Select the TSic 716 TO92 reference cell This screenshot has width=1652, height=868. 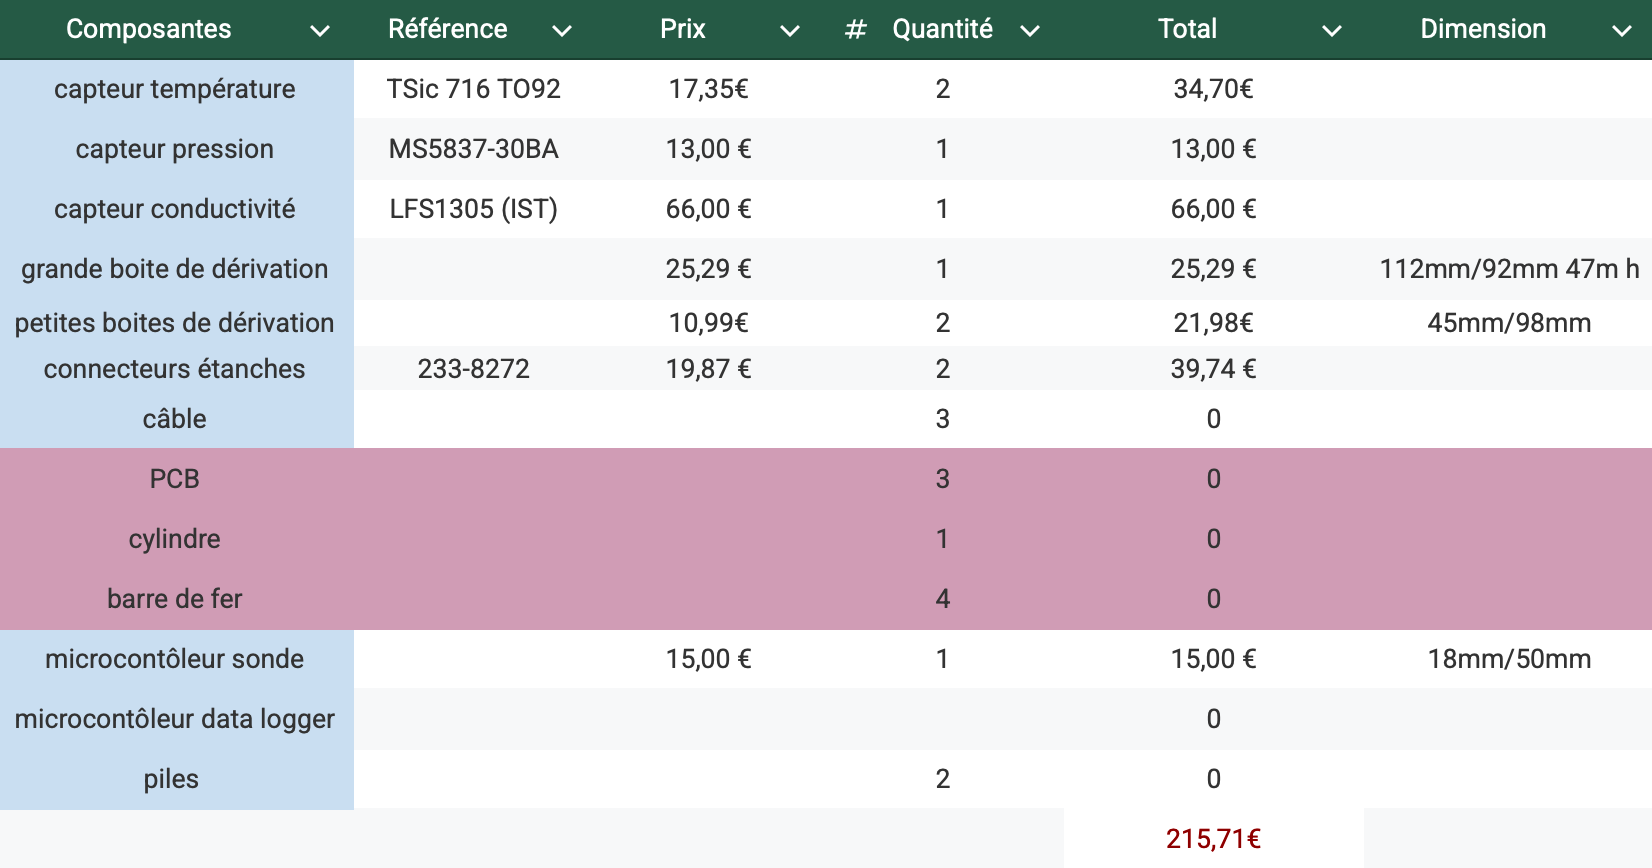tap(473, 89)
